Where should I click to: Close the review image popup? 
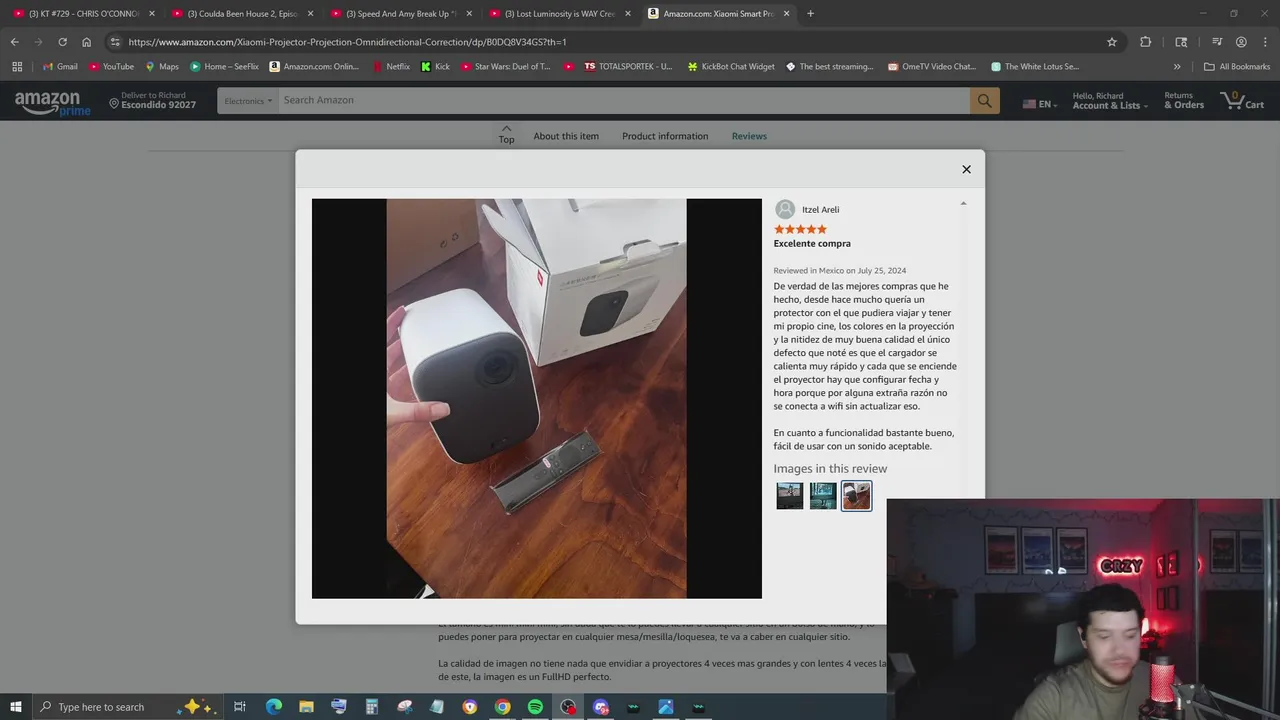click(x=966, y=169)
